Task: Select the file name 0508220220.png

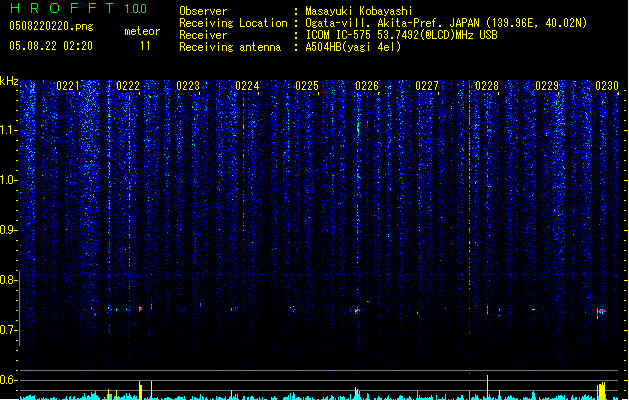Action: (x=51, y=26)
